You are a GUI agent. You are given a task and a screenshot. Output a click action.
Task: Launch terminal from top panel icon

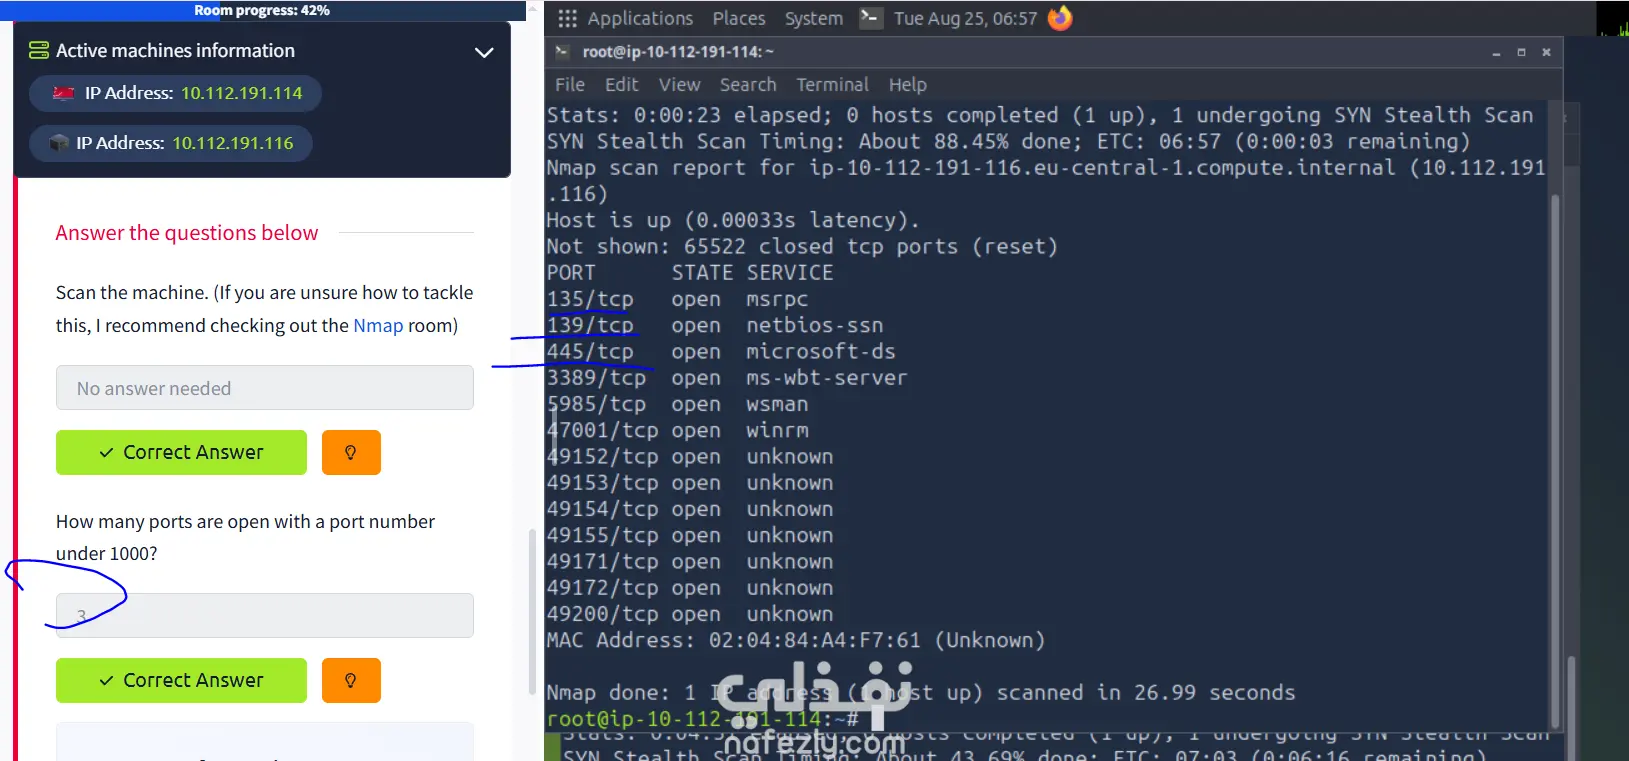tap(871, 18)
